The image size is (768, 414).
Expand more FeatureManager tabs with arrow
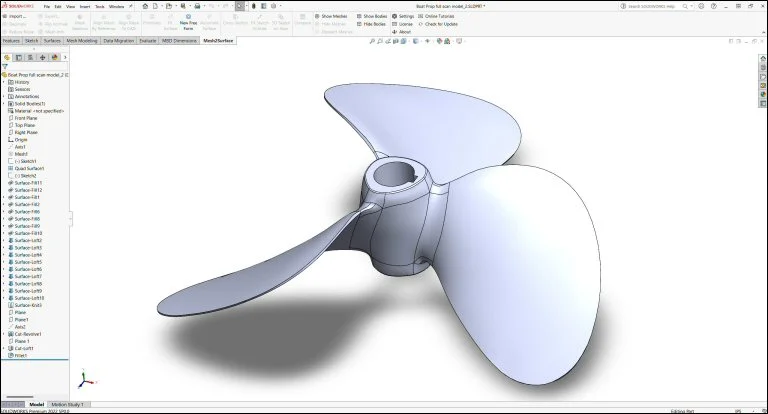pos(67,57)
